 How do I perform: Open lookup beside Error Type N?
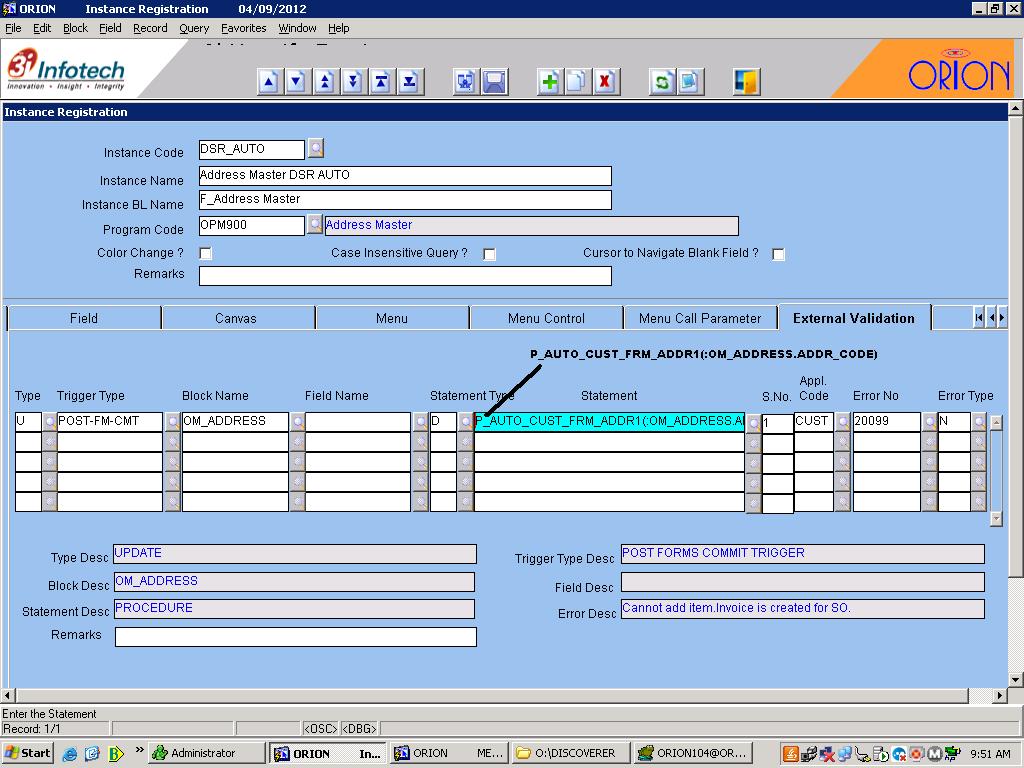tap(979, 422)
